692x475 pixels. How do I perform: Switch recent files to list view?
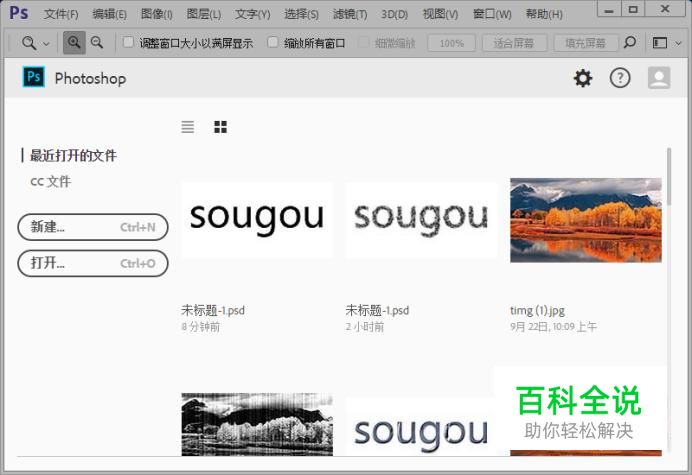188,127
